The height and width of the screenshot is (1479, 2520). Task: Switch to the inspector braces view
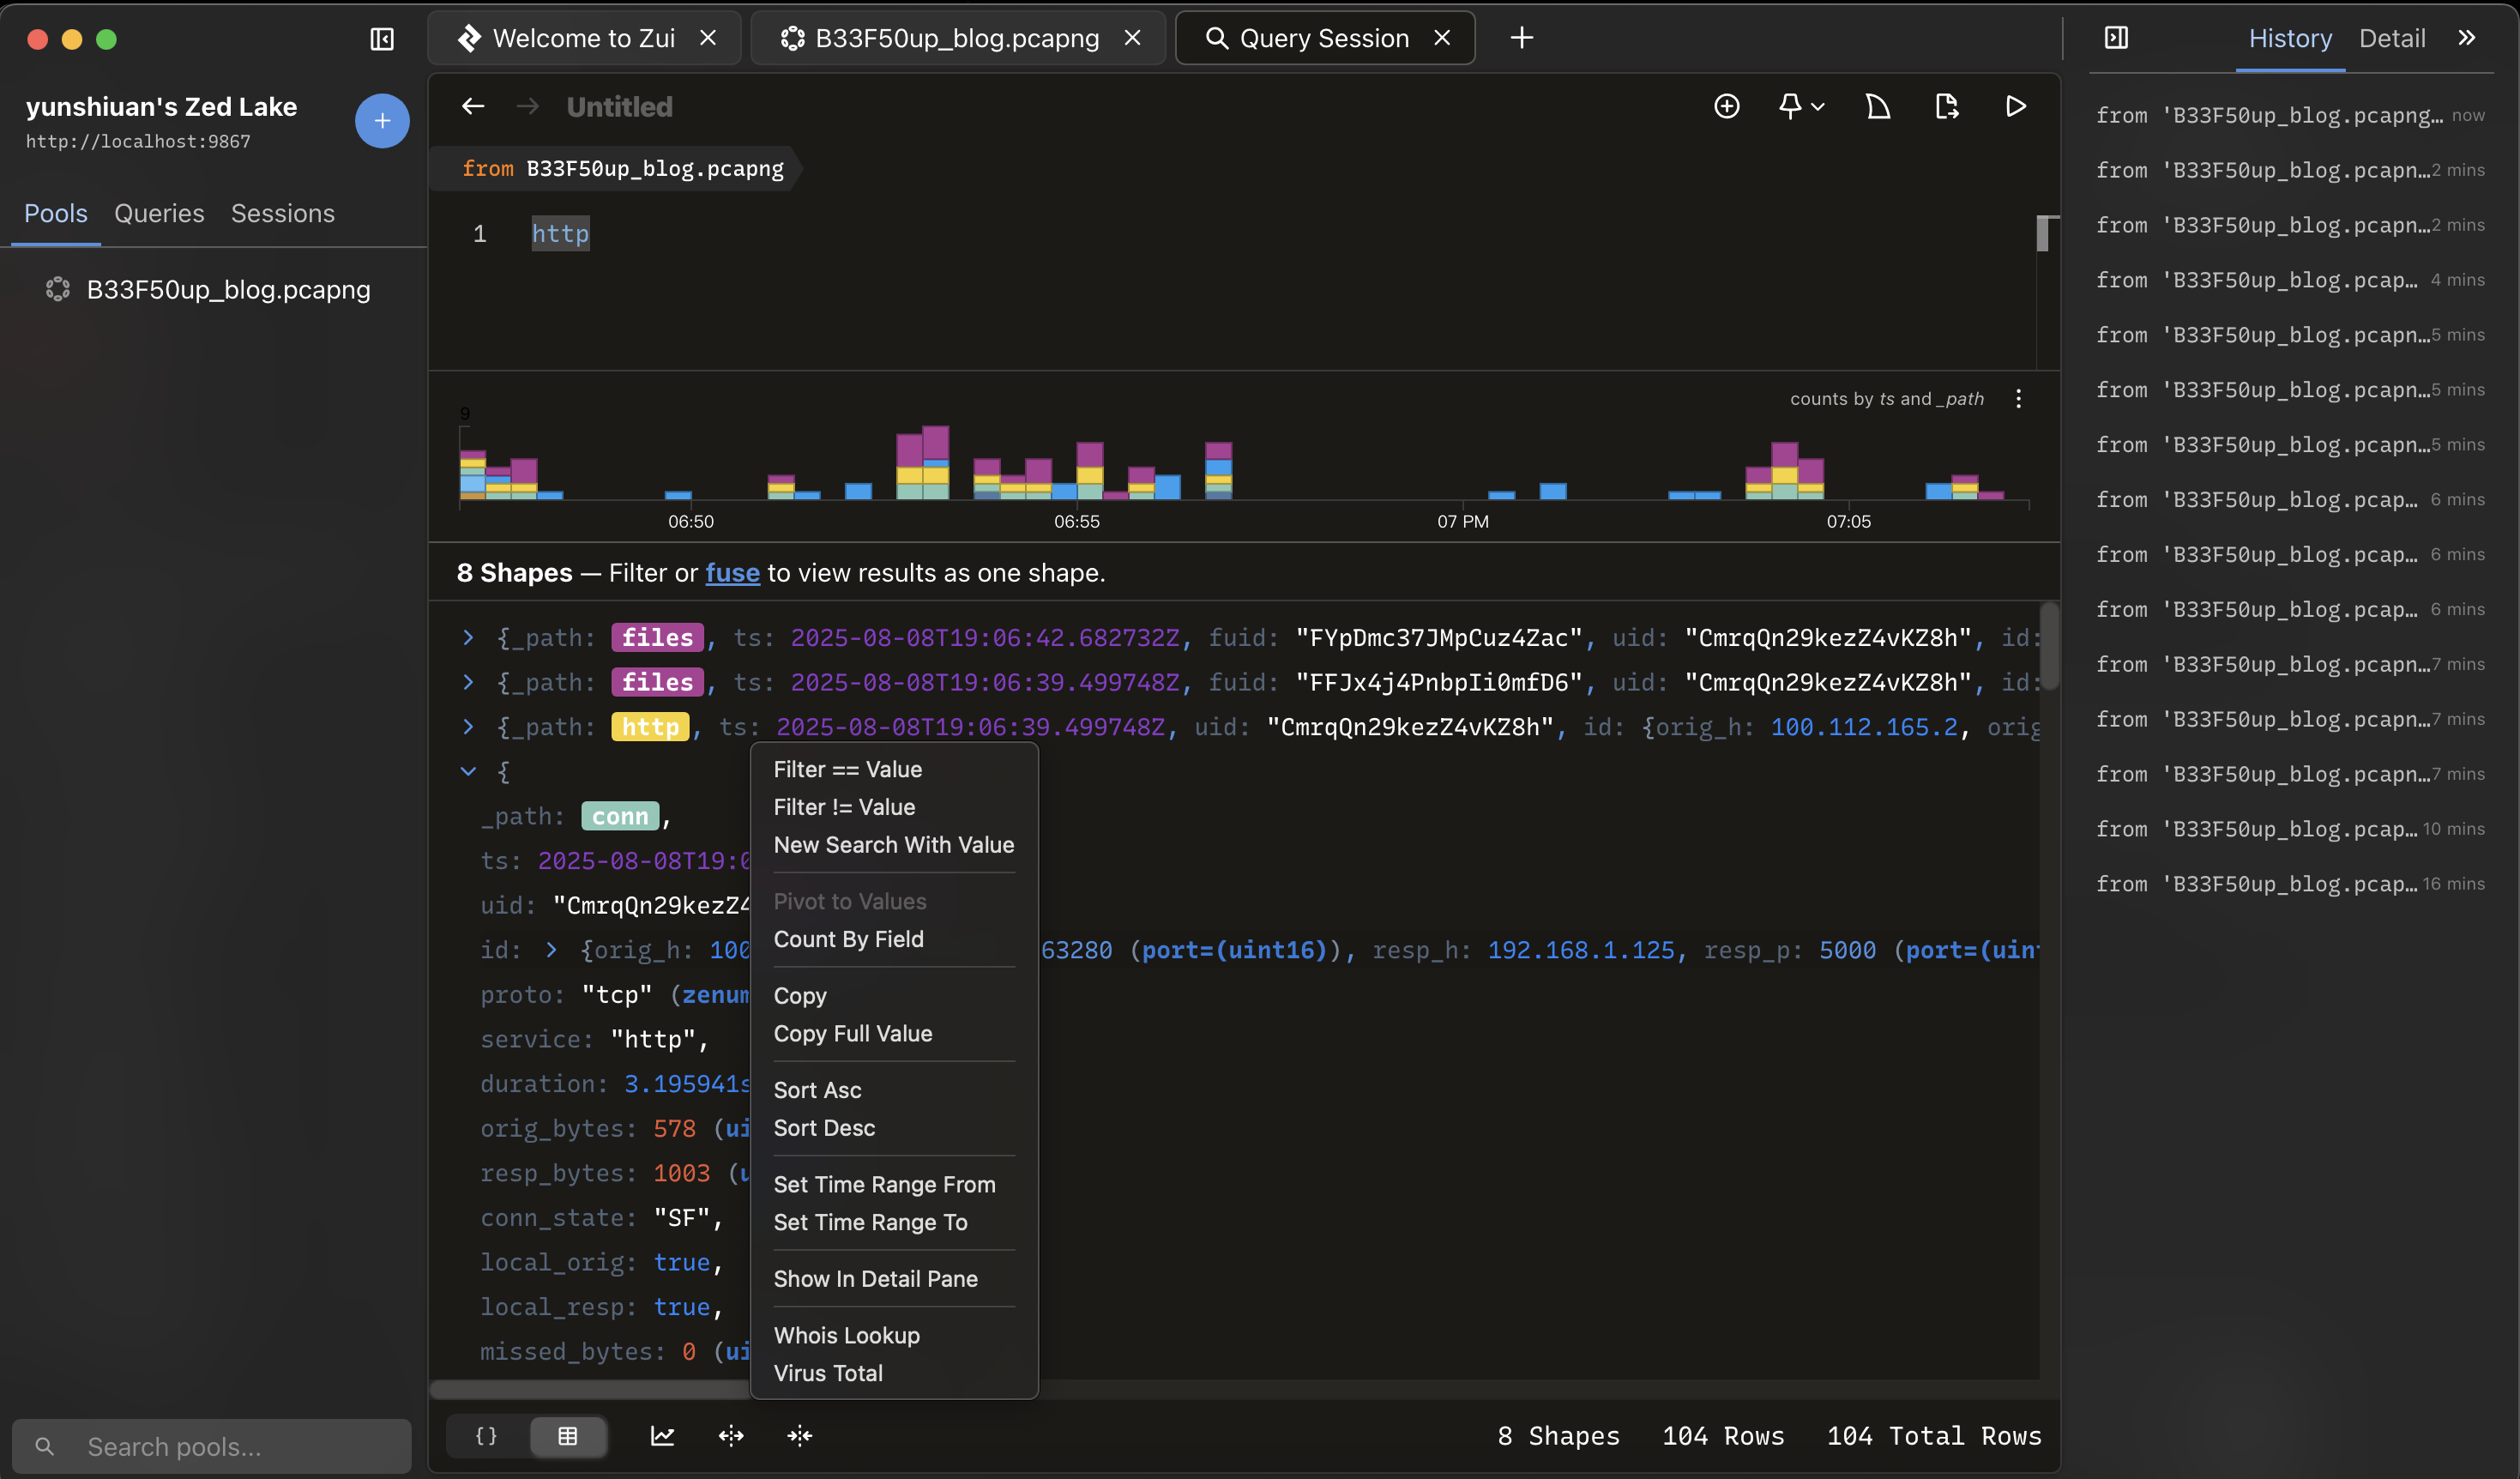point(486,1436)
